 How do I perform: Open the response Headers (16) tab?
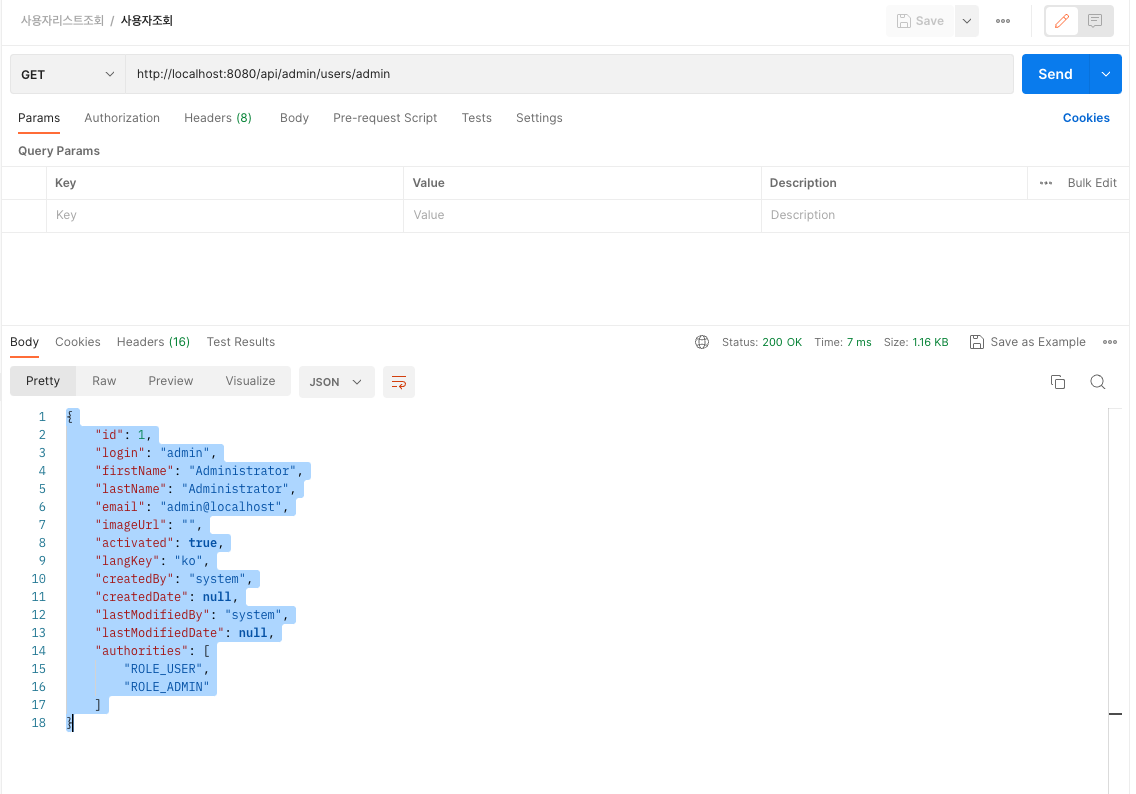(x=153, y=342)
